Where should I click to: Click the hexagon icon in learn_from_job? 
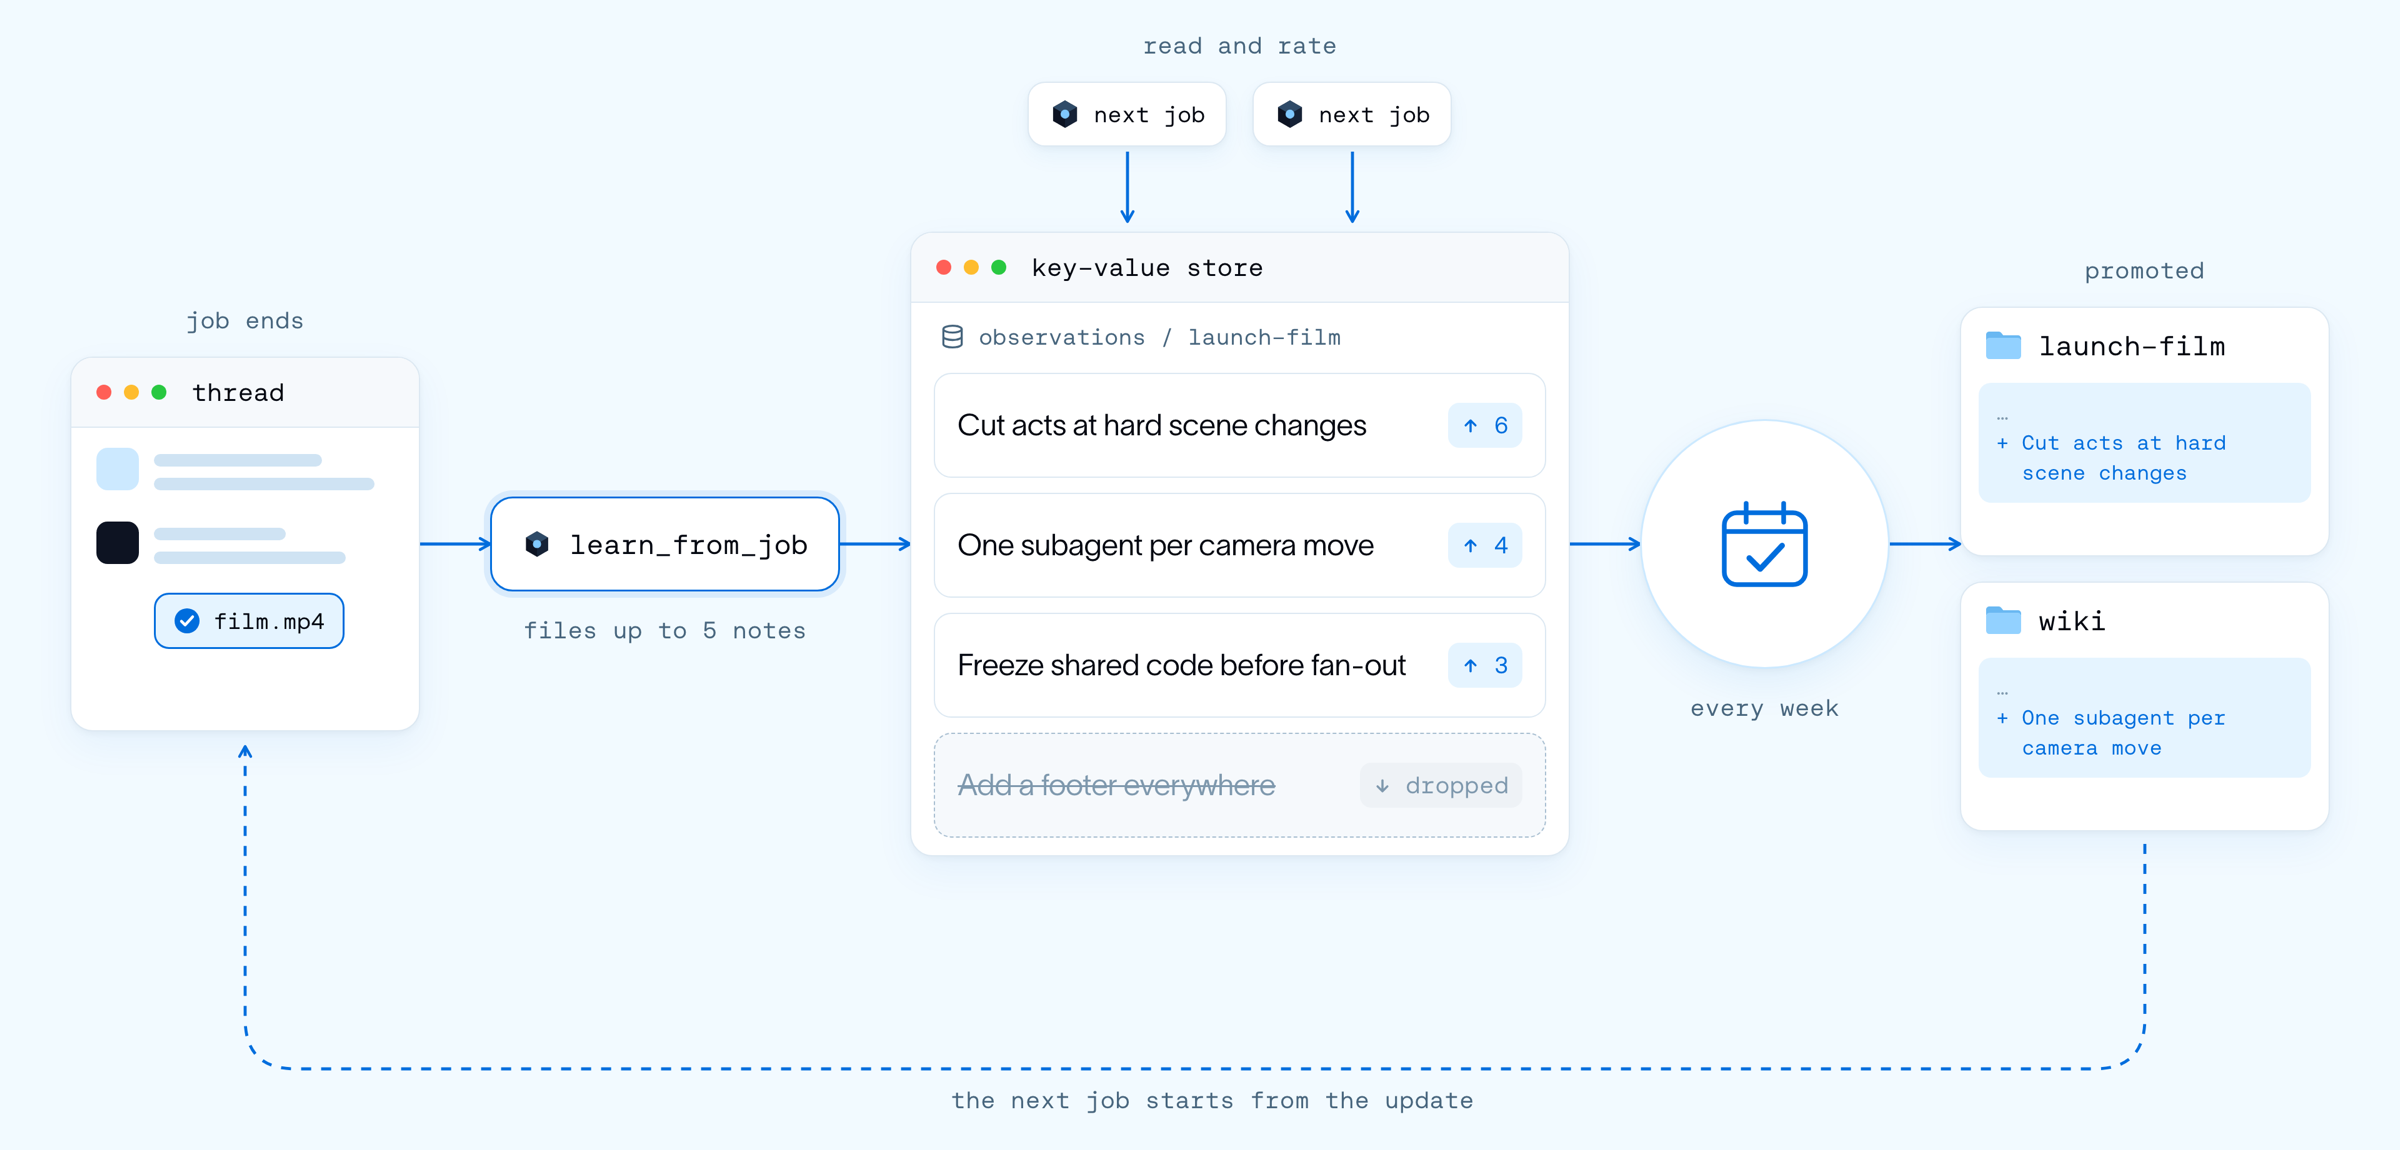coord(537,544)
